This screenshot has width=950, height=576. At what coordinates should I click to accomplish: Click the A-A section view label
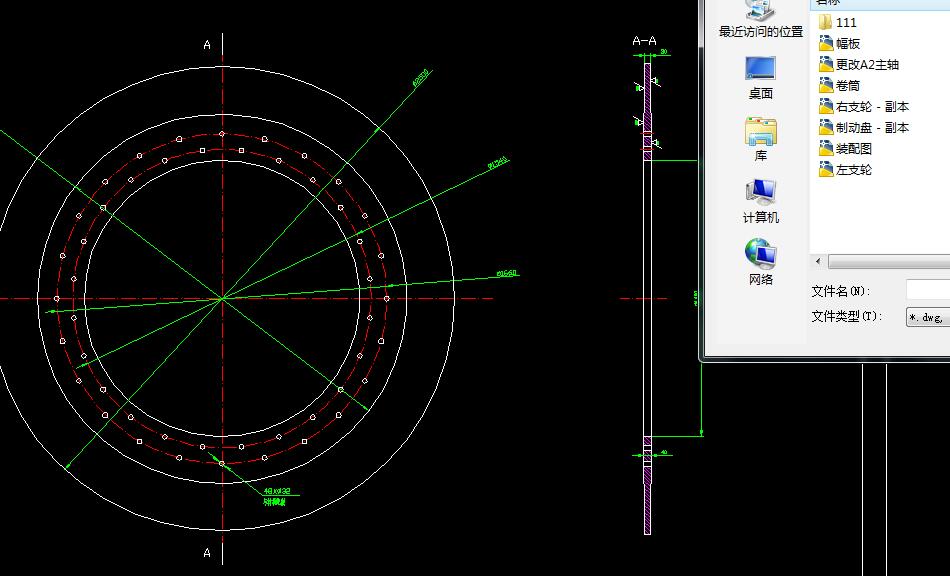[644, 41]
